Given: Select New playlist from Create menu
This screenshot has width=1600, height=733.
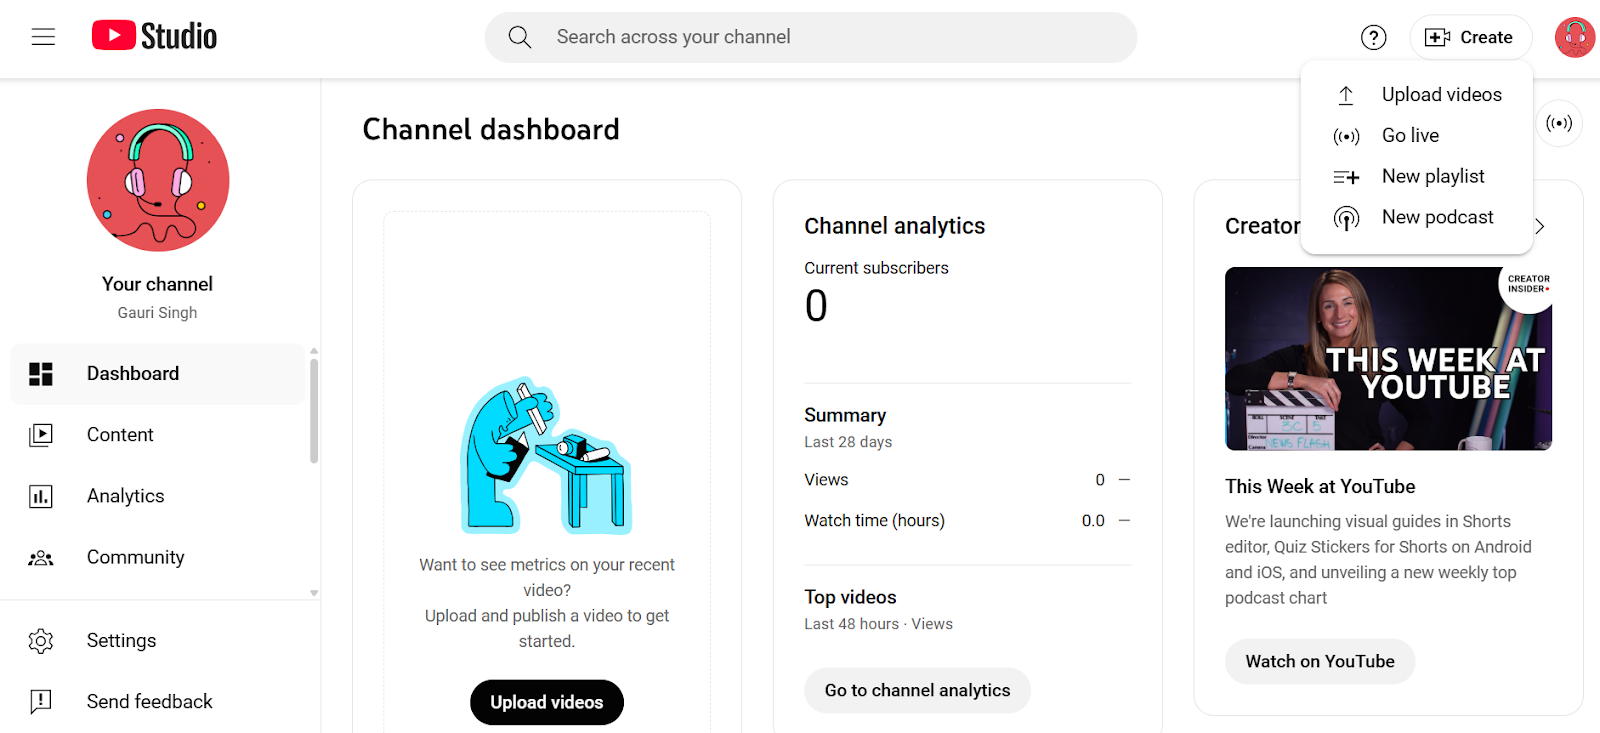Looking at the screenshot, I should tap(1417, 177).
